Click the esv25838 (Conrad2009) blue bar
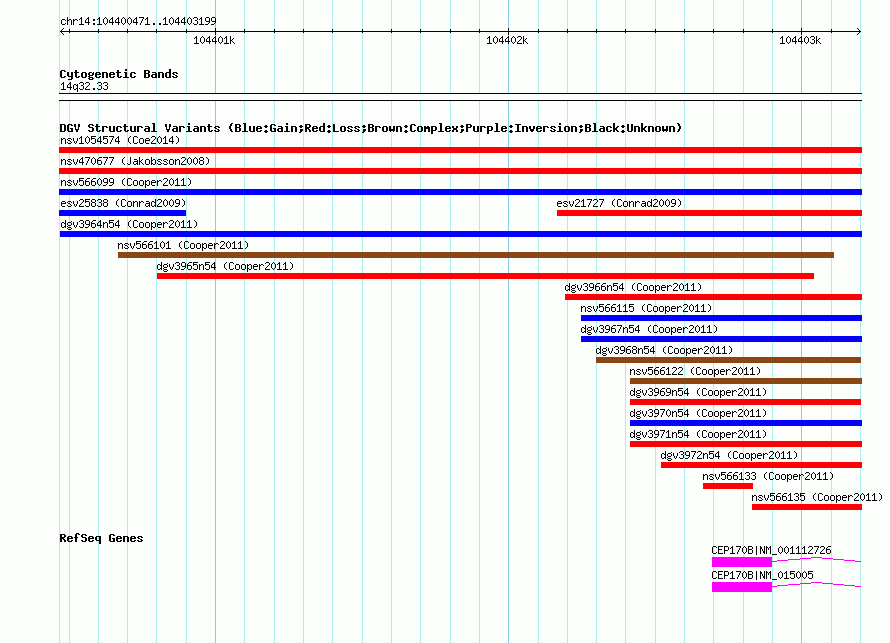Screen dimensions: 890x643 [x=123, y=213]
